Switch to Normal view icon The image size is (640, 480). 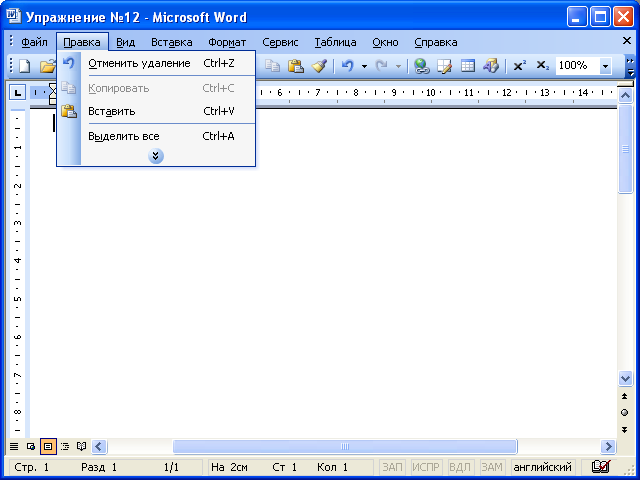(14, 447)
